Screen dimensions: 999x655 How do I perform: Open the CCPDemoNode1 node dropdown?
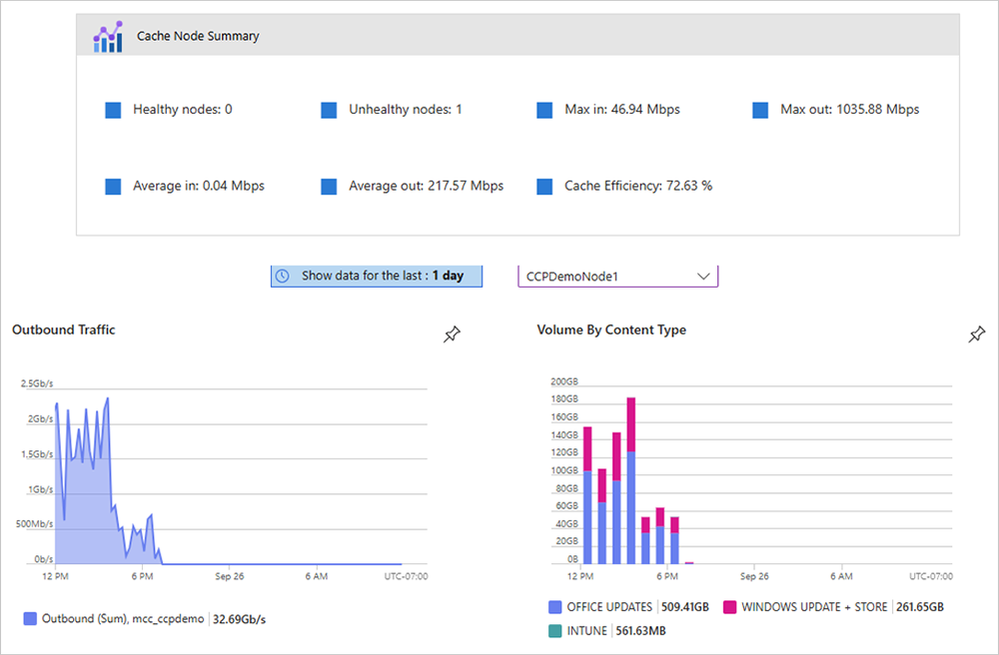point(618,277)
